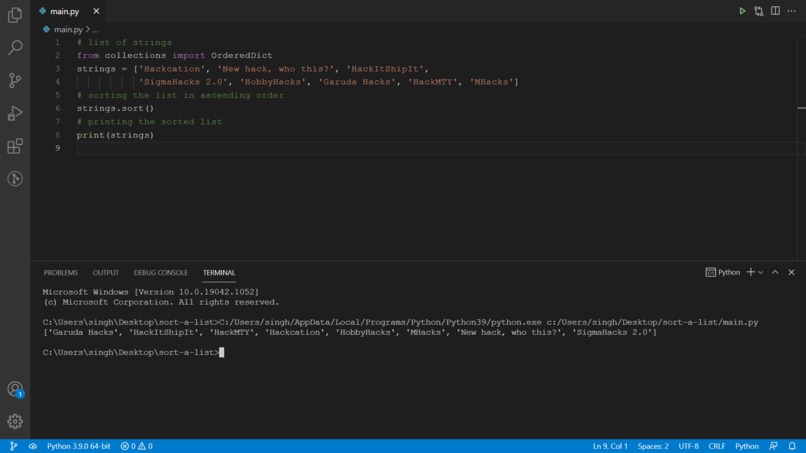Change indentation via Spaces: 2
This screenshot has height=453, width=806.
(653, 446)
